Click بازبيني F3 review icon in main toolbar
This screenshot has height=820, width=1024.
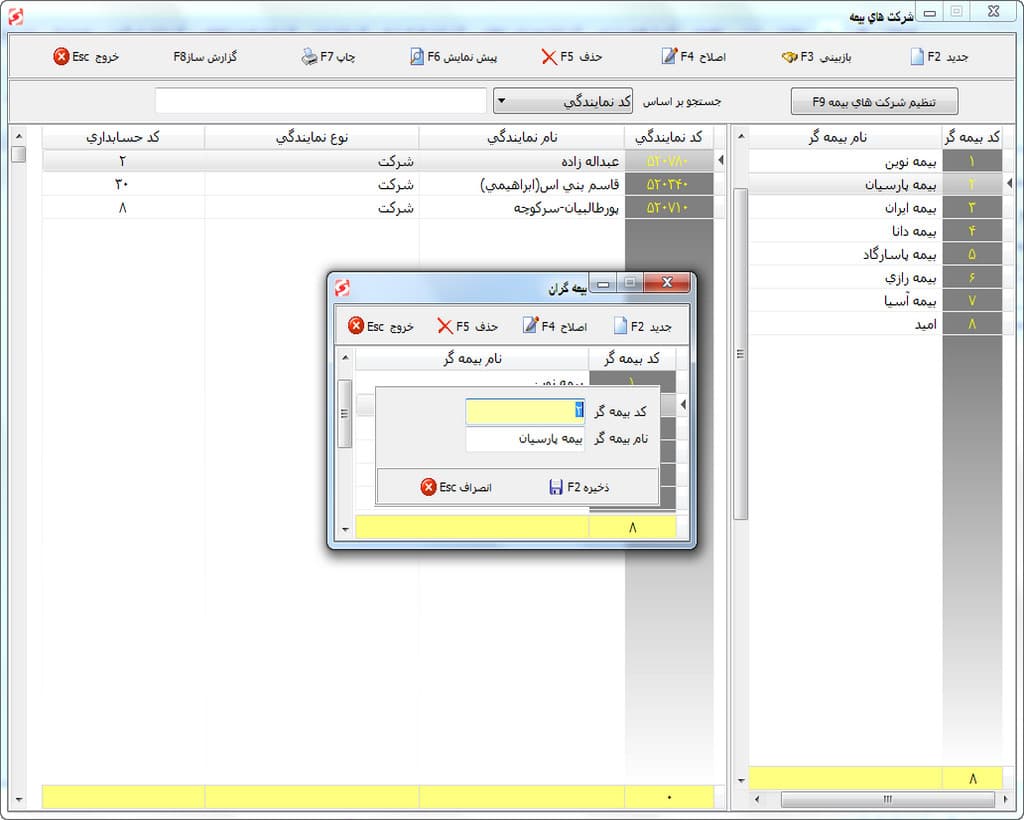pos(789,57)
